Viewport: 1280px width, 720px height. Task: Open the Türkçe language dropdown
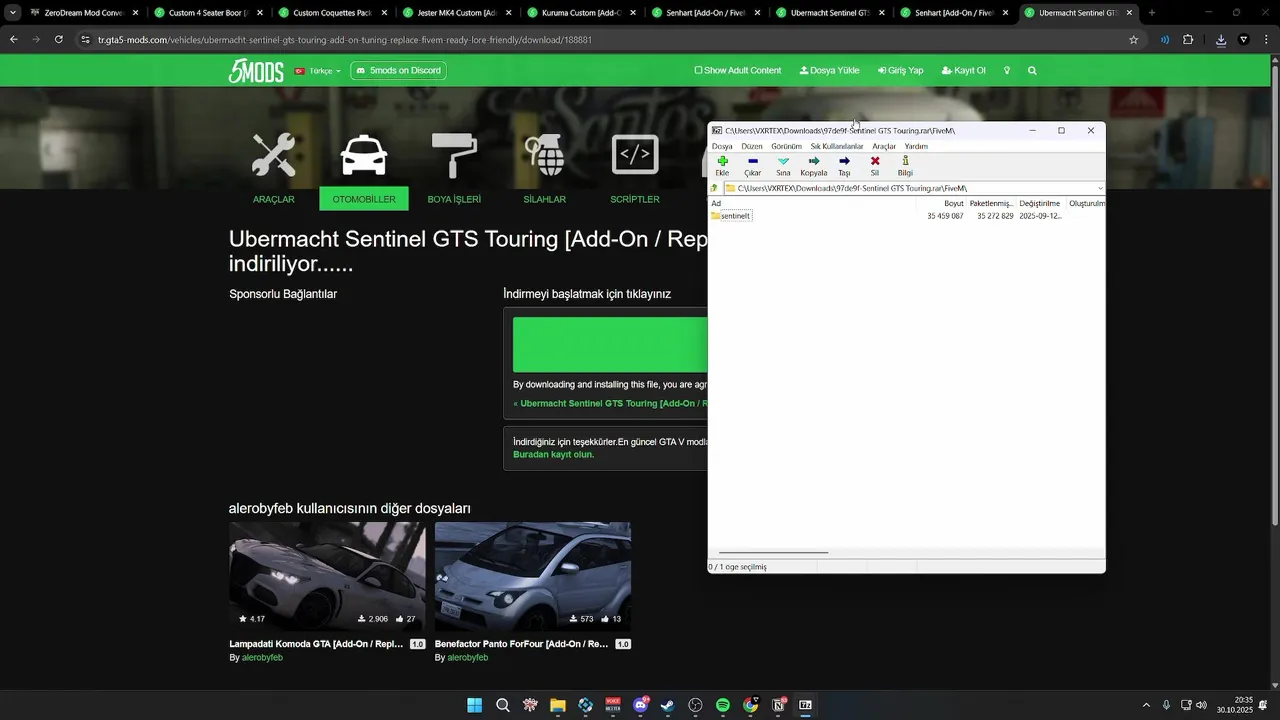(318, 71)
